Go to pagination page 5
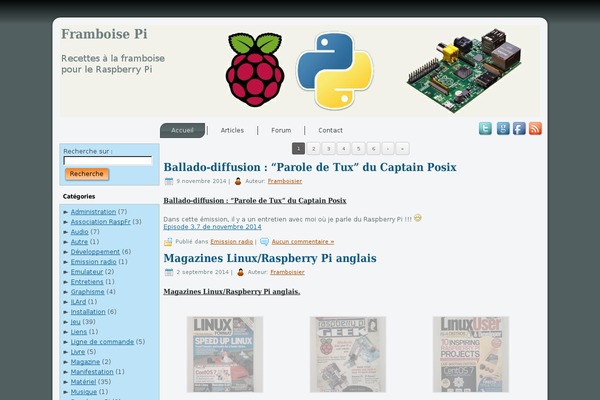This screenshot has height=400, width=600. tap(359, 149)
